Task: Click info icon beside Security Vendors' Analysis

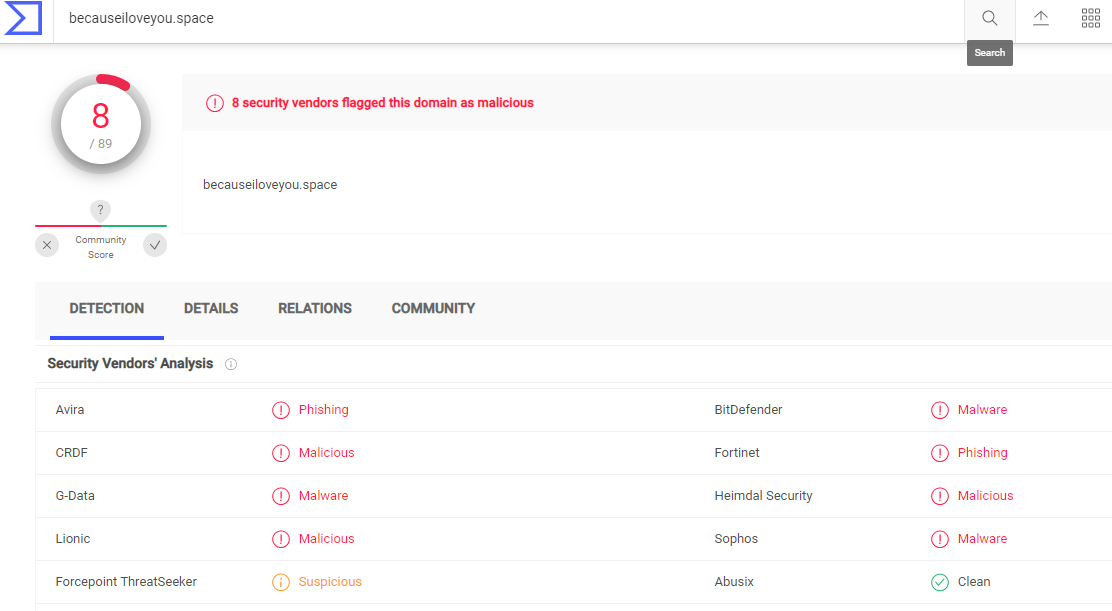Action: point(231,364)
